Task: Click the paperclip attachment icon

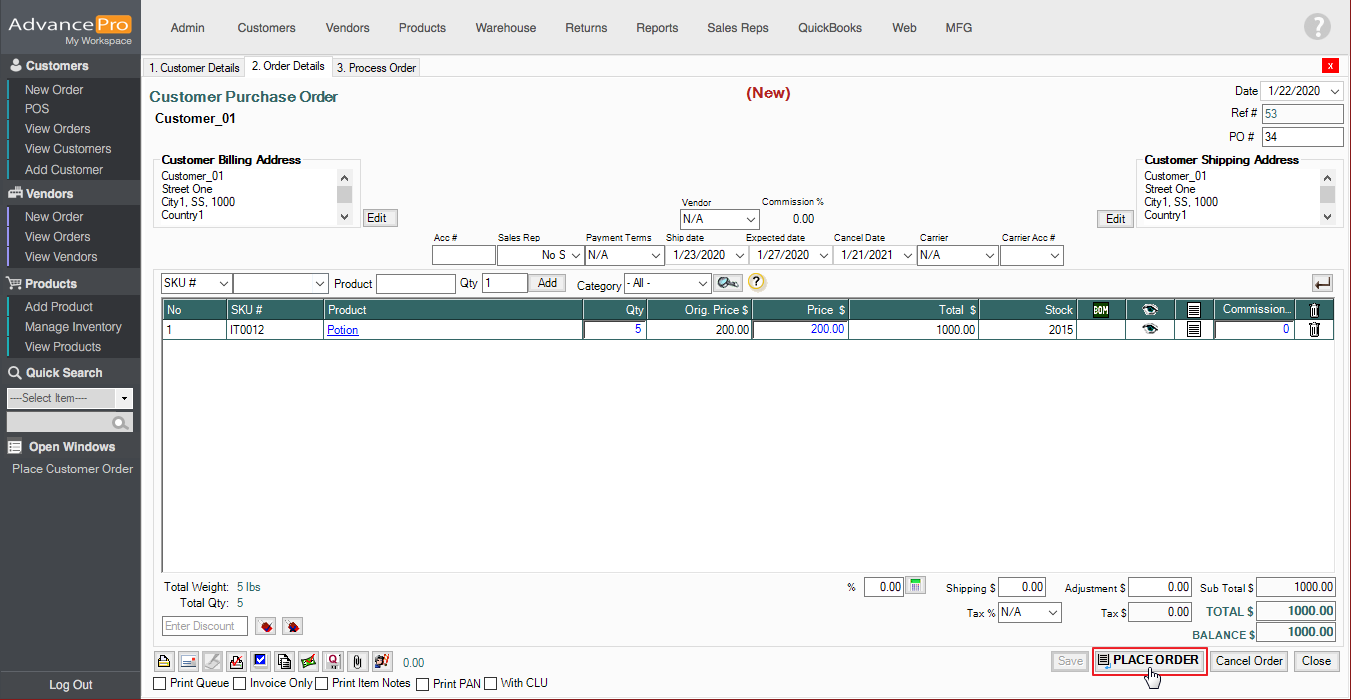Action: point(358,661)
